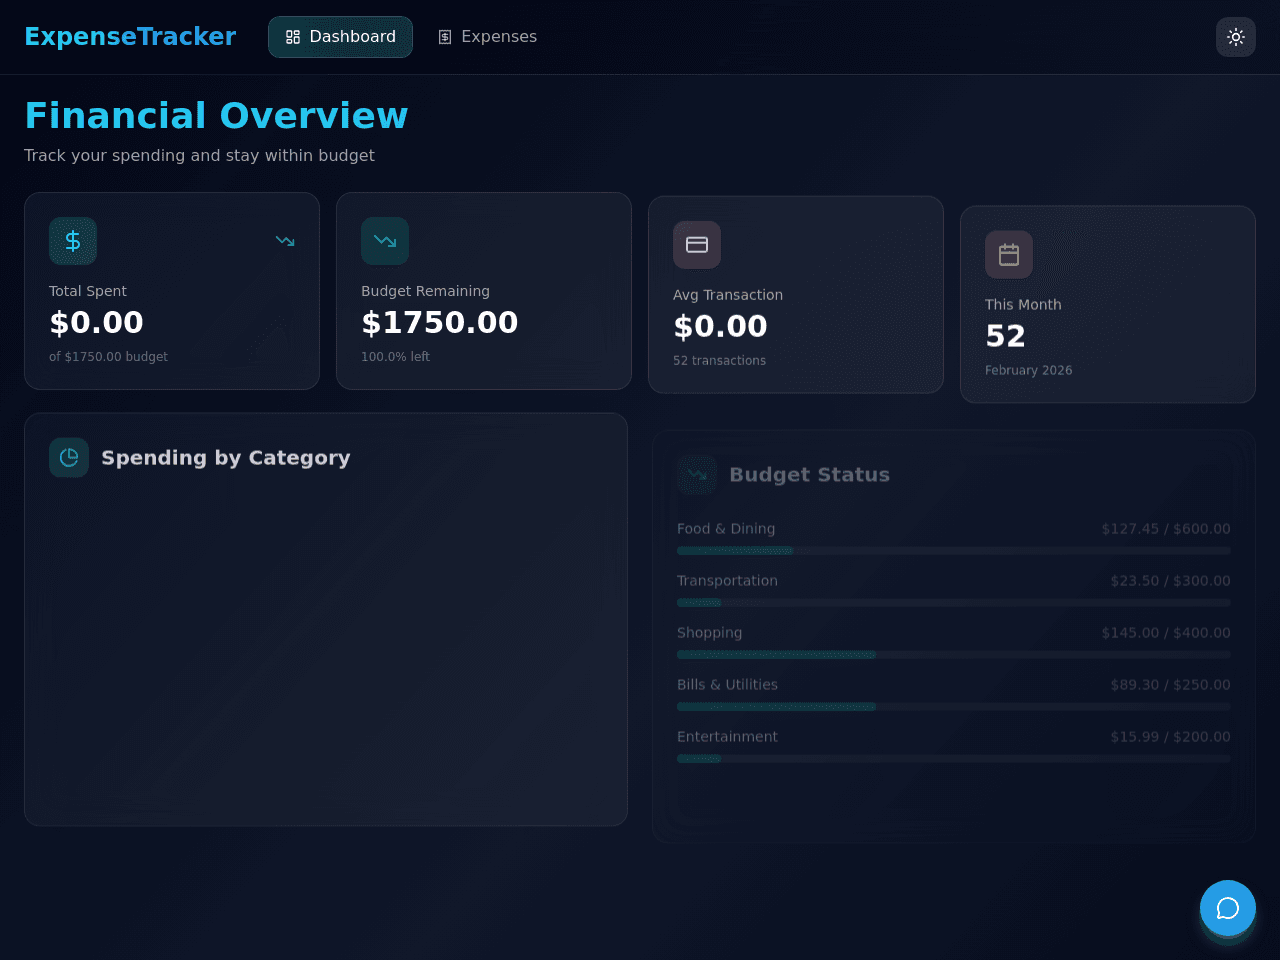Click the Food & Dining label
This screenshot has width=1280, height=960.
[x=726, y=529]
